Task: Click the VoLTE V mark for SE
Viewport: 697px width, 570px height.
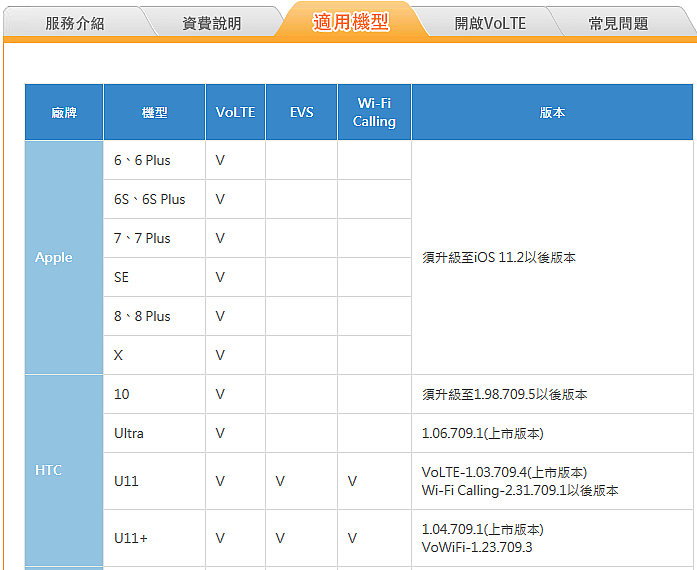Action: (220, 277)
